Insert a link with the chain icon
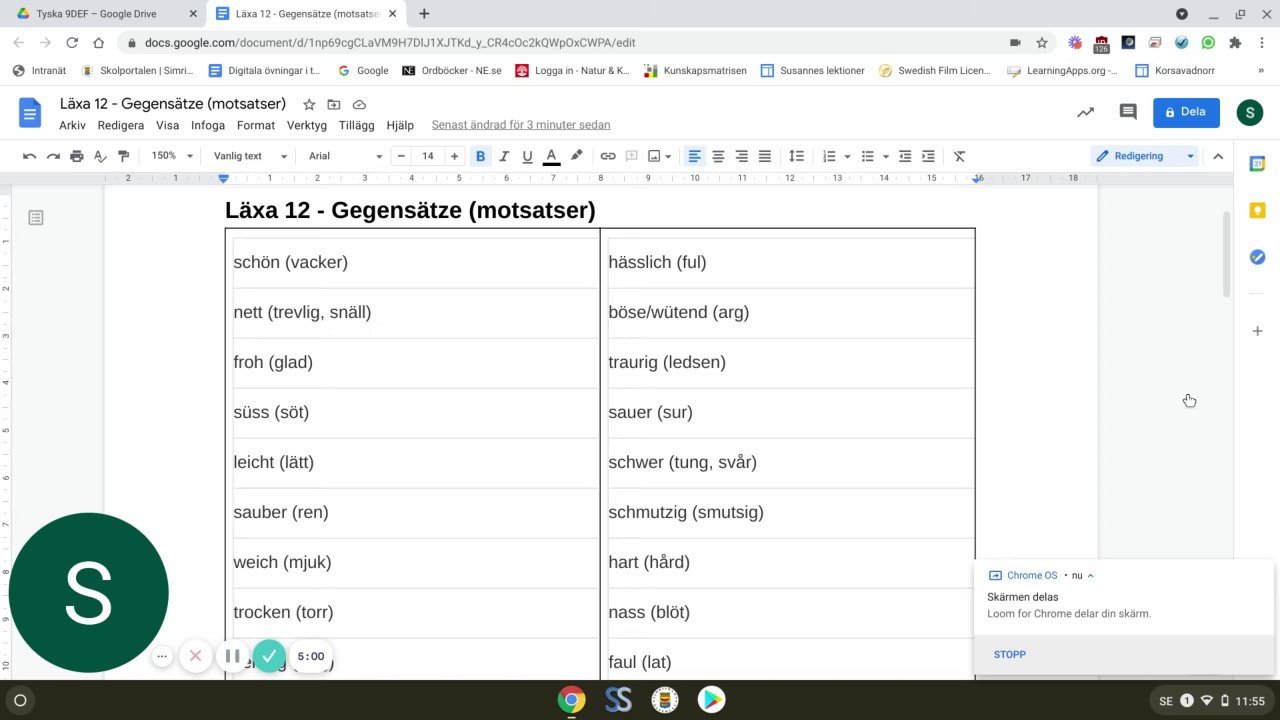 click(608, 156)
